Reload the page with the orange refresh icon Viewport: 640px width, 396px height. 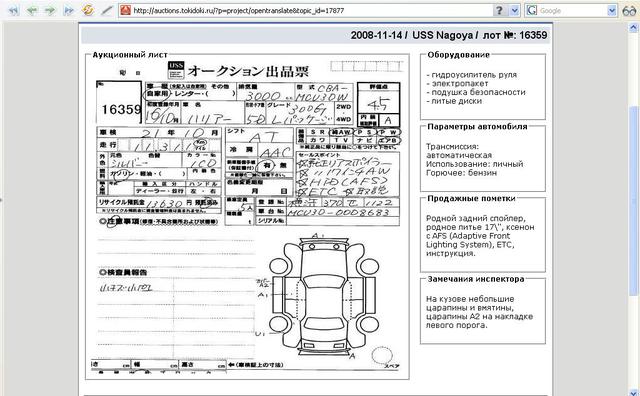(x=87, y=10)
